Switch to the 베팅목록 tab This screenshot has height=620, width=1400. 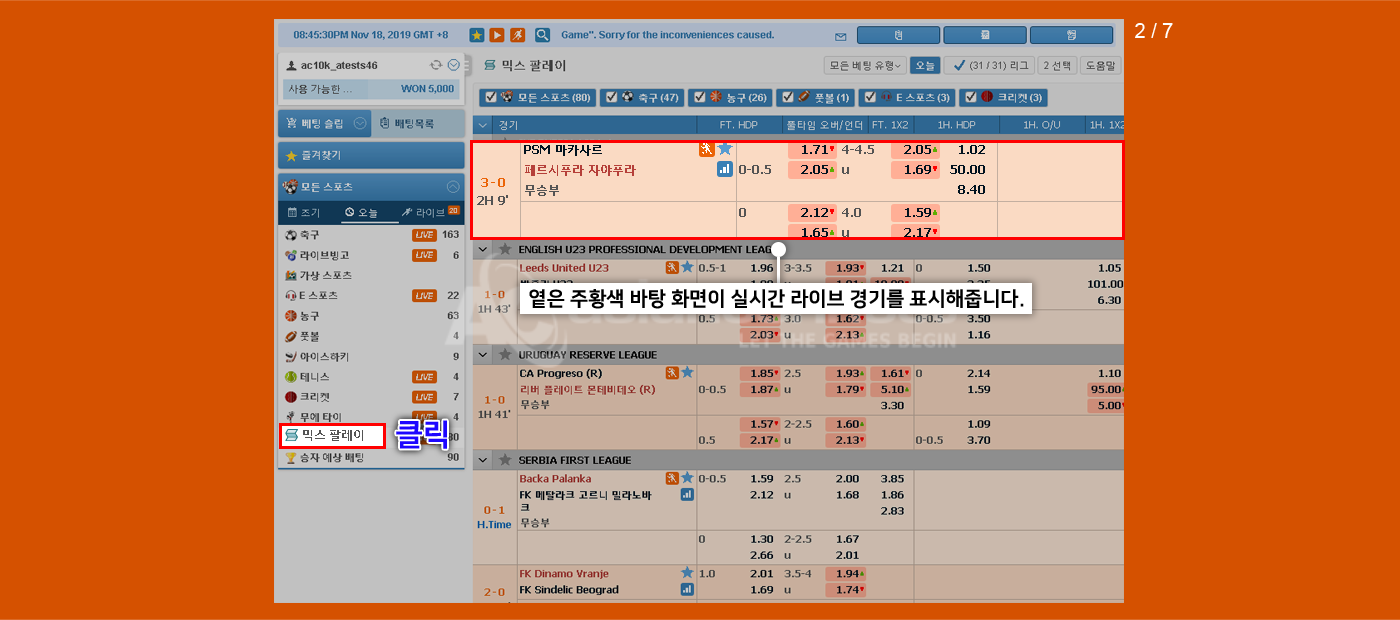418,124
